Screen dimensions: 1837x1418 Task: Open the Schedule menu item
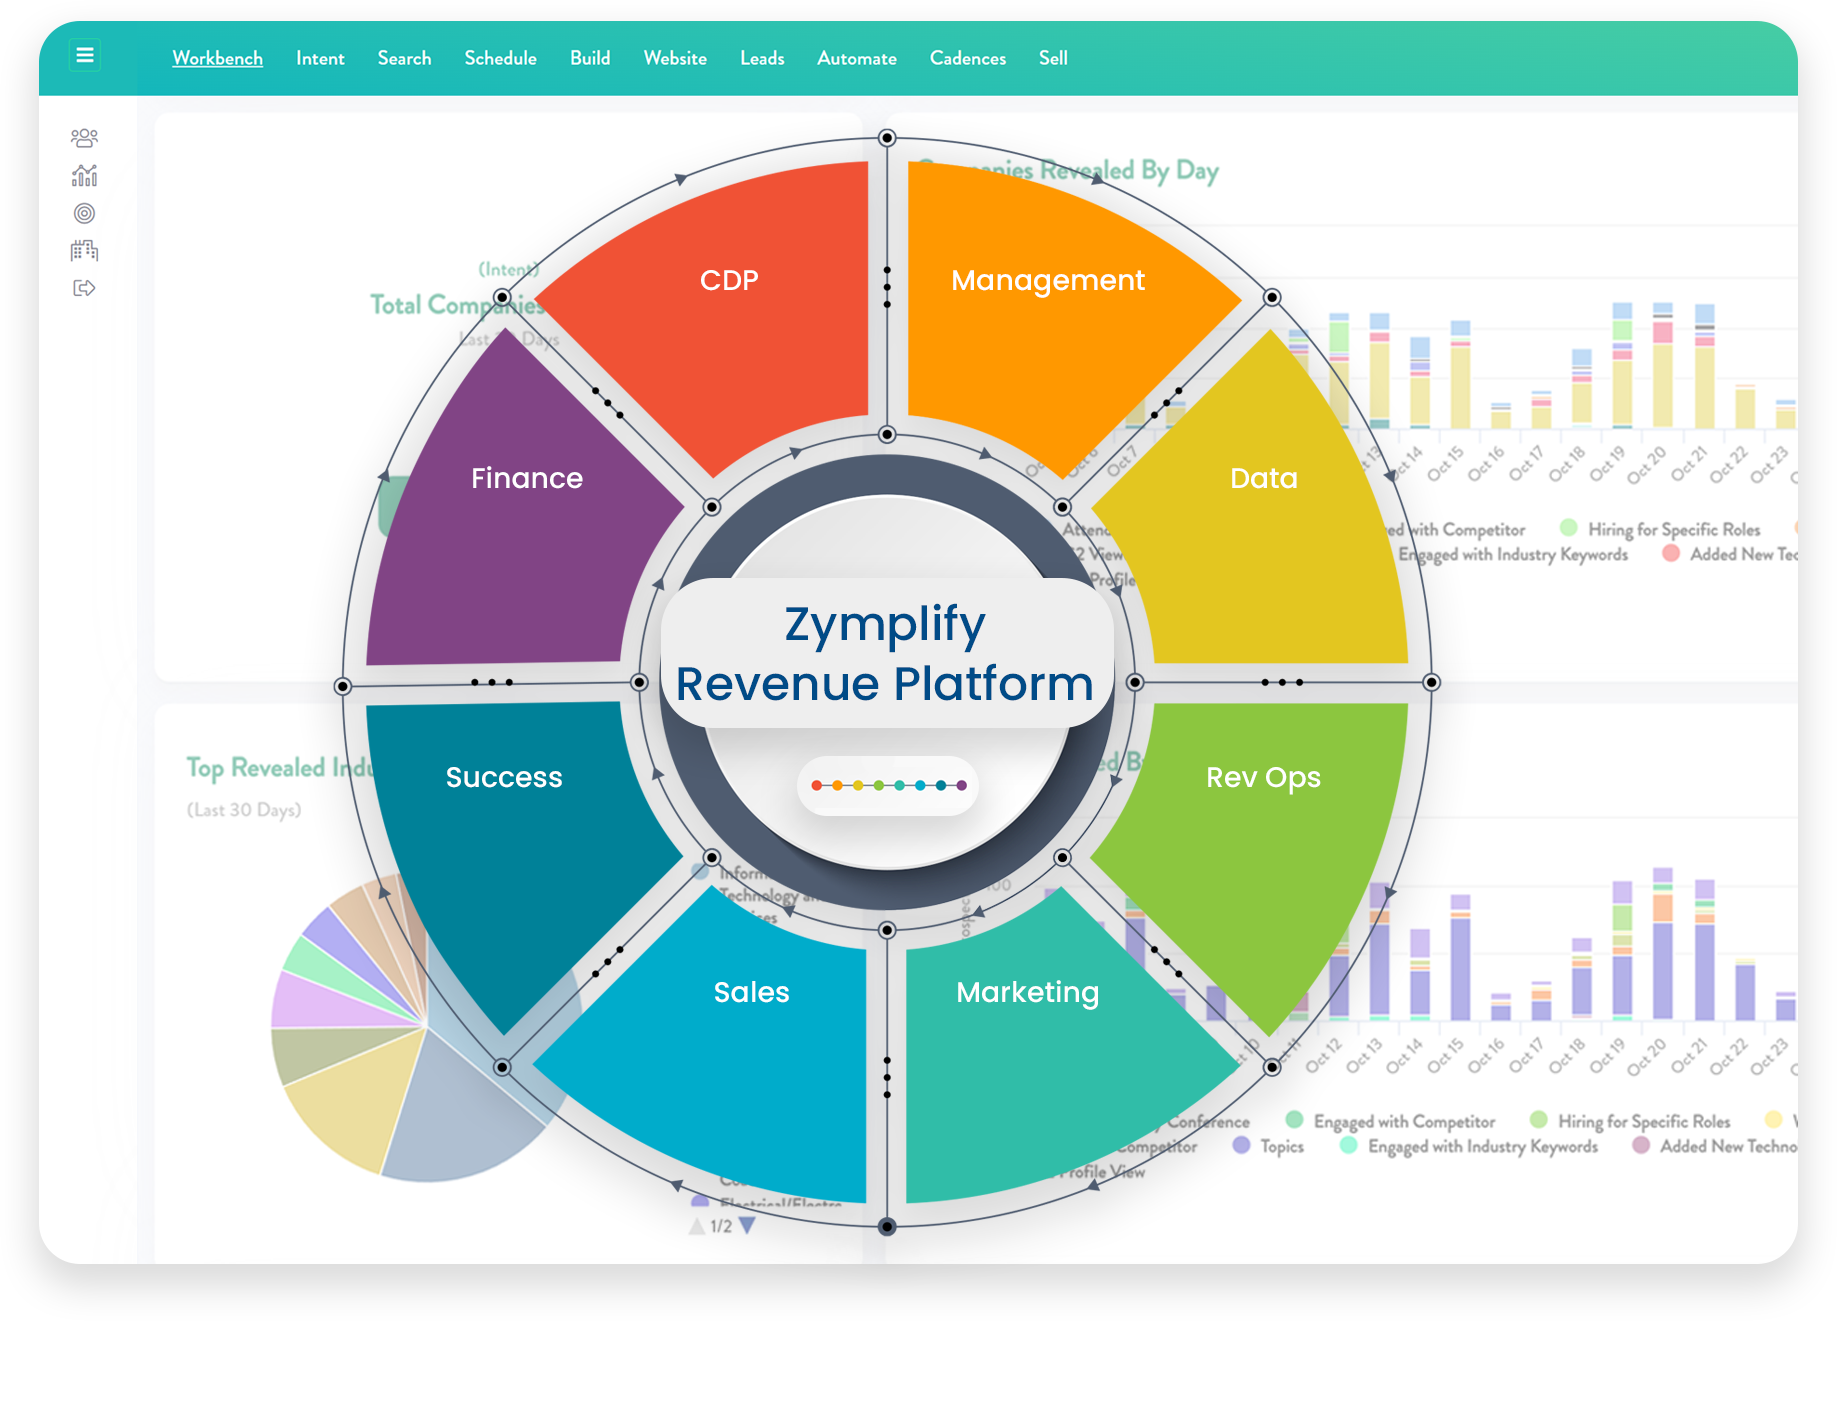pyautogui.click(x=500, y=58)
